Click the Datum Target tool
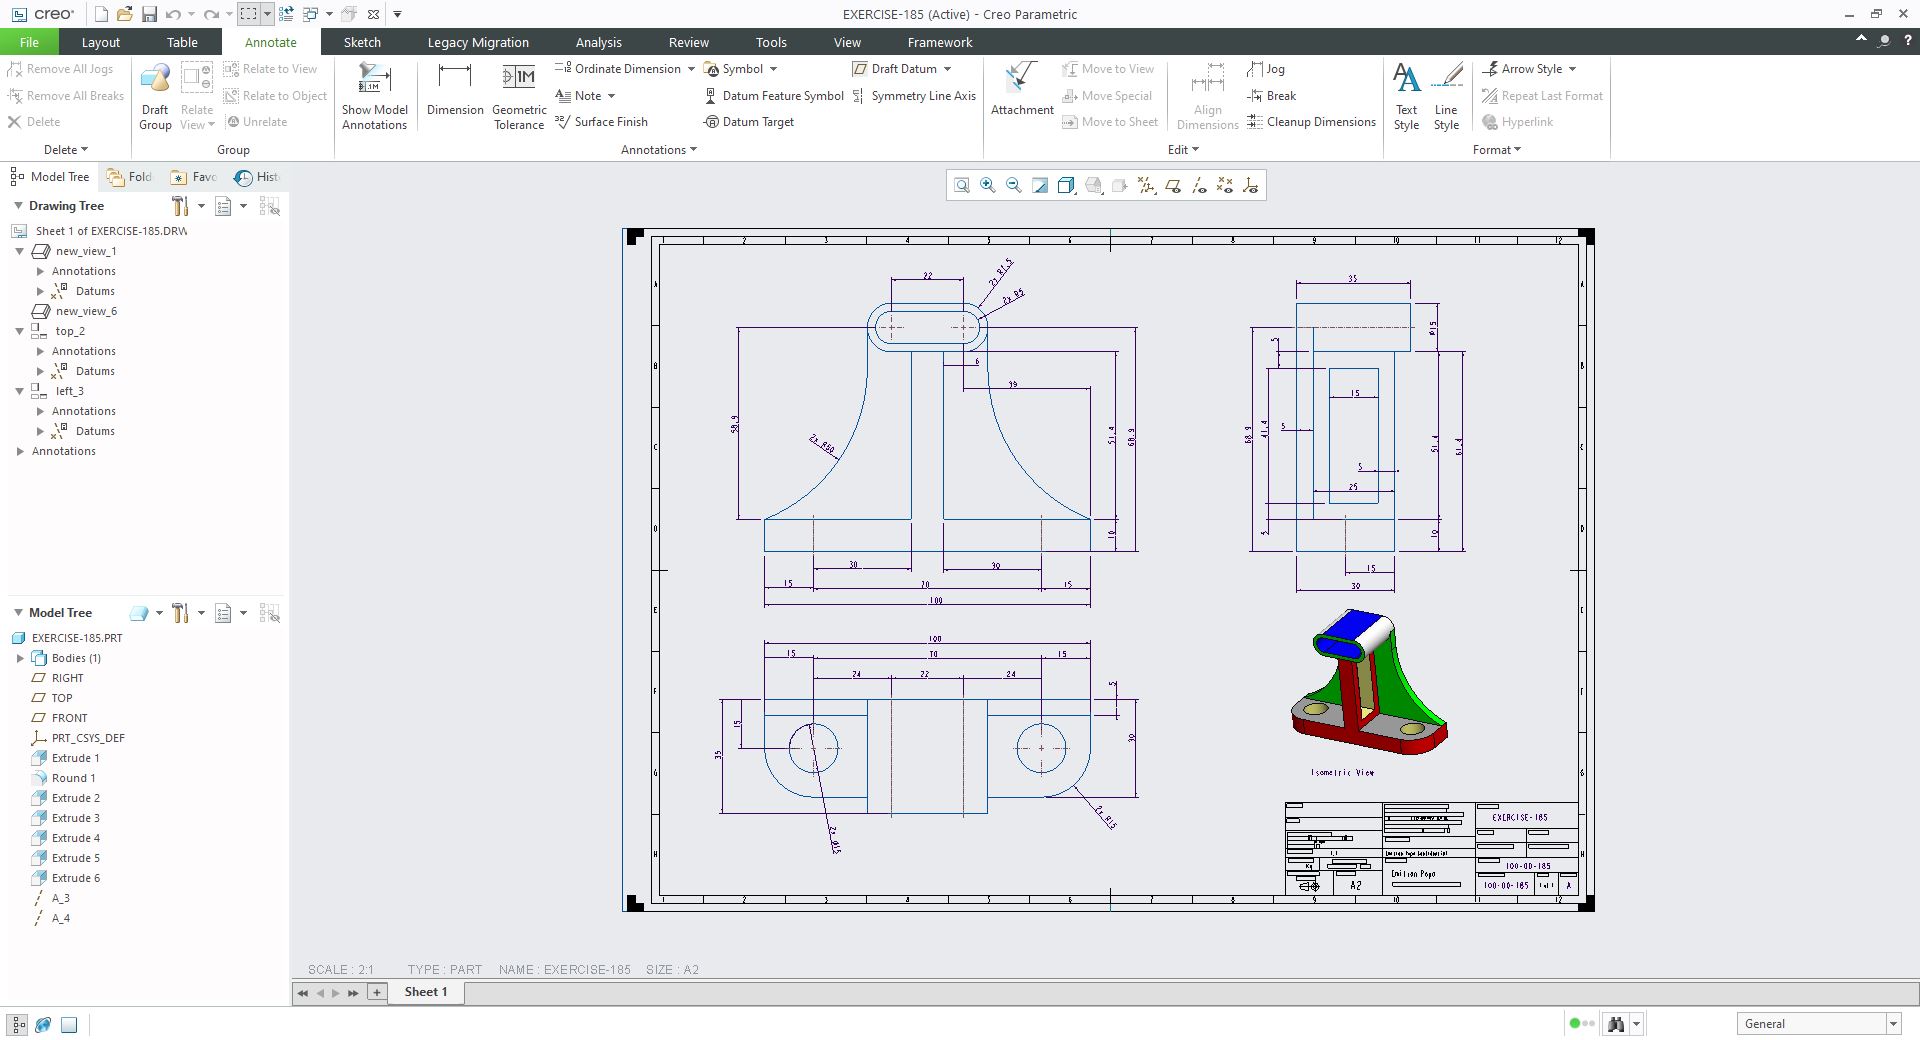 click(x=749, y=122)
